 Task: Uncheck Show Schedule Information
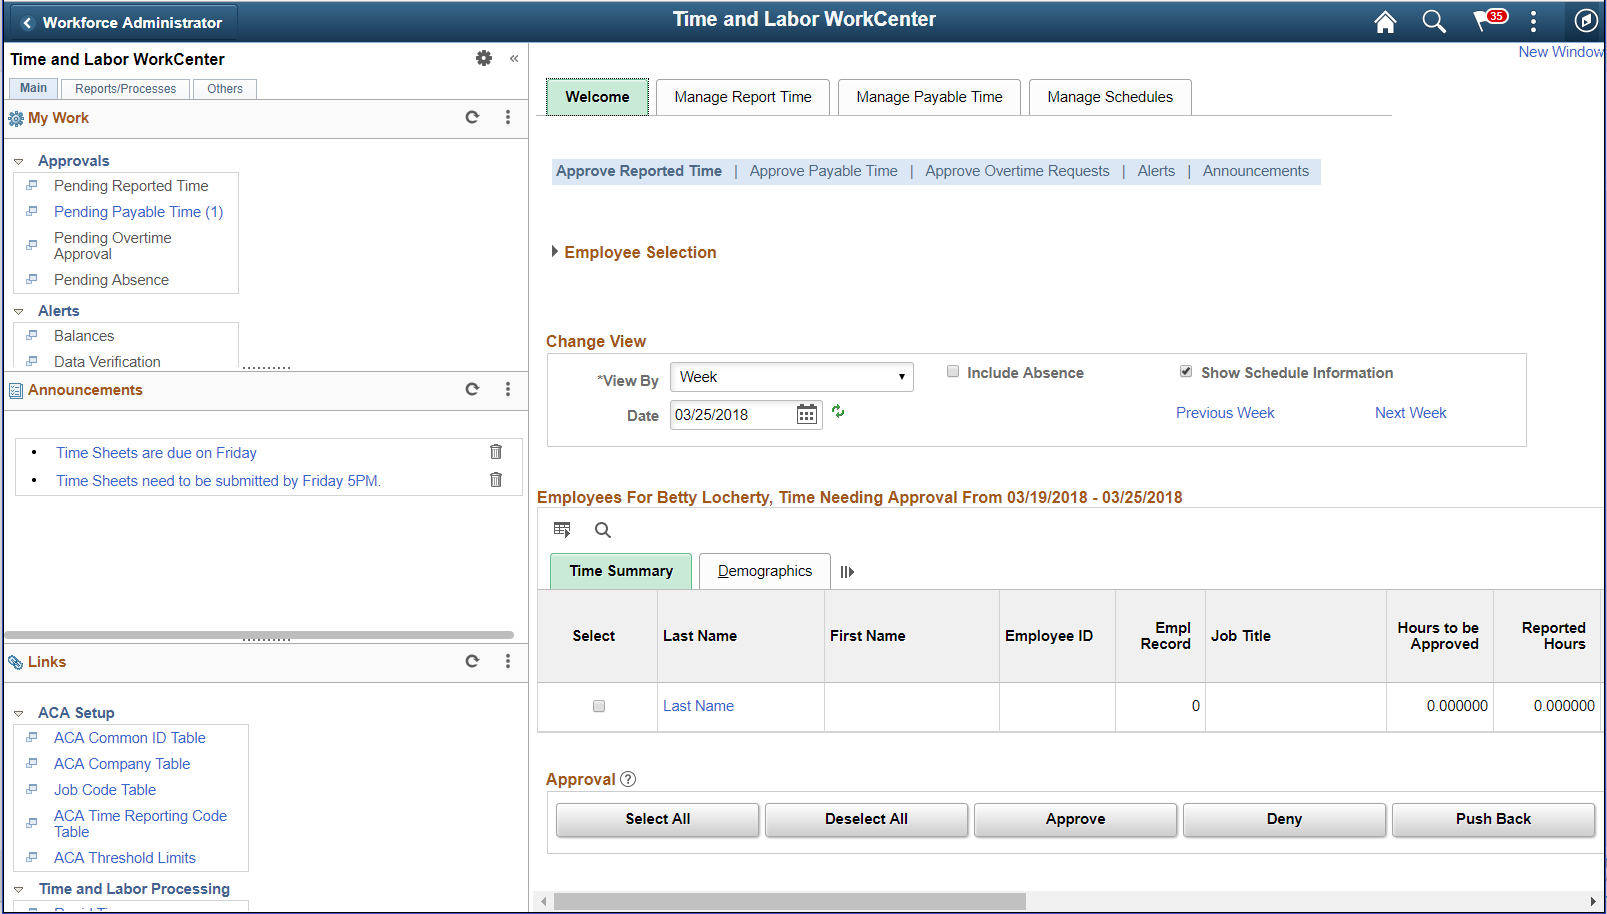point(1186,371)
